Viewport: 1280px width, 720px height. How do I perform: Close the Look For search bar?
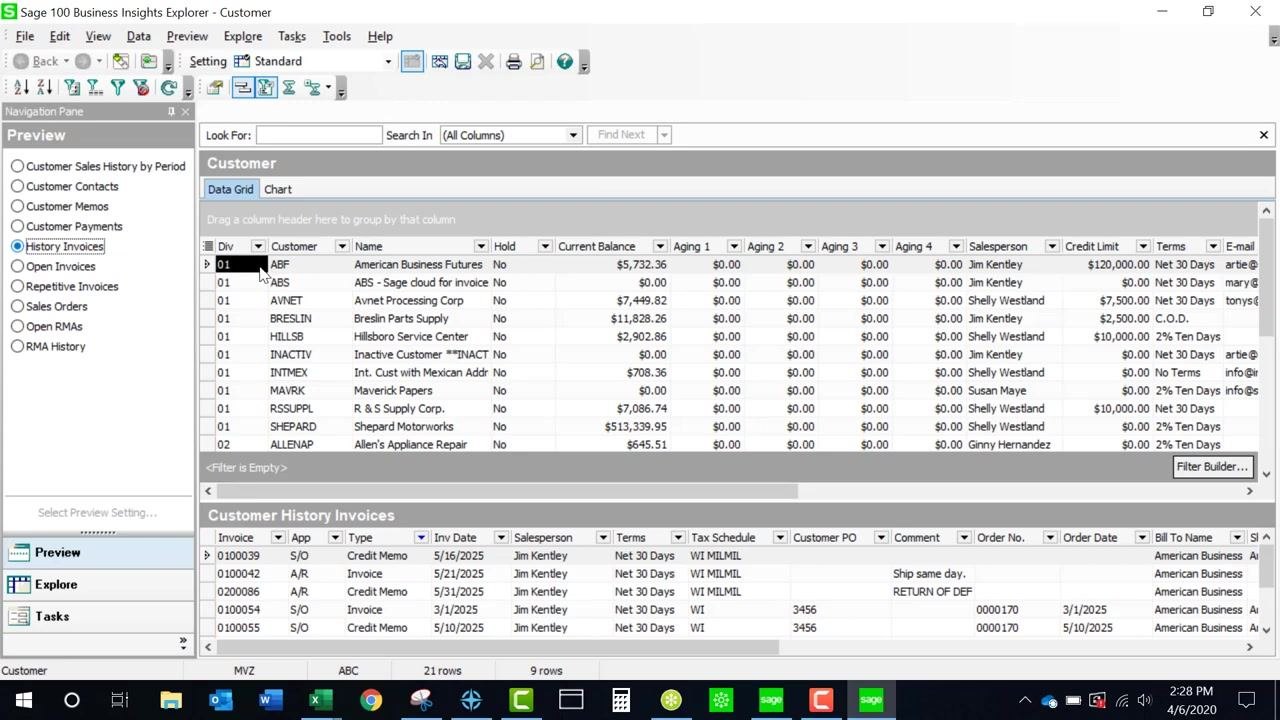tap(1263, 135)
